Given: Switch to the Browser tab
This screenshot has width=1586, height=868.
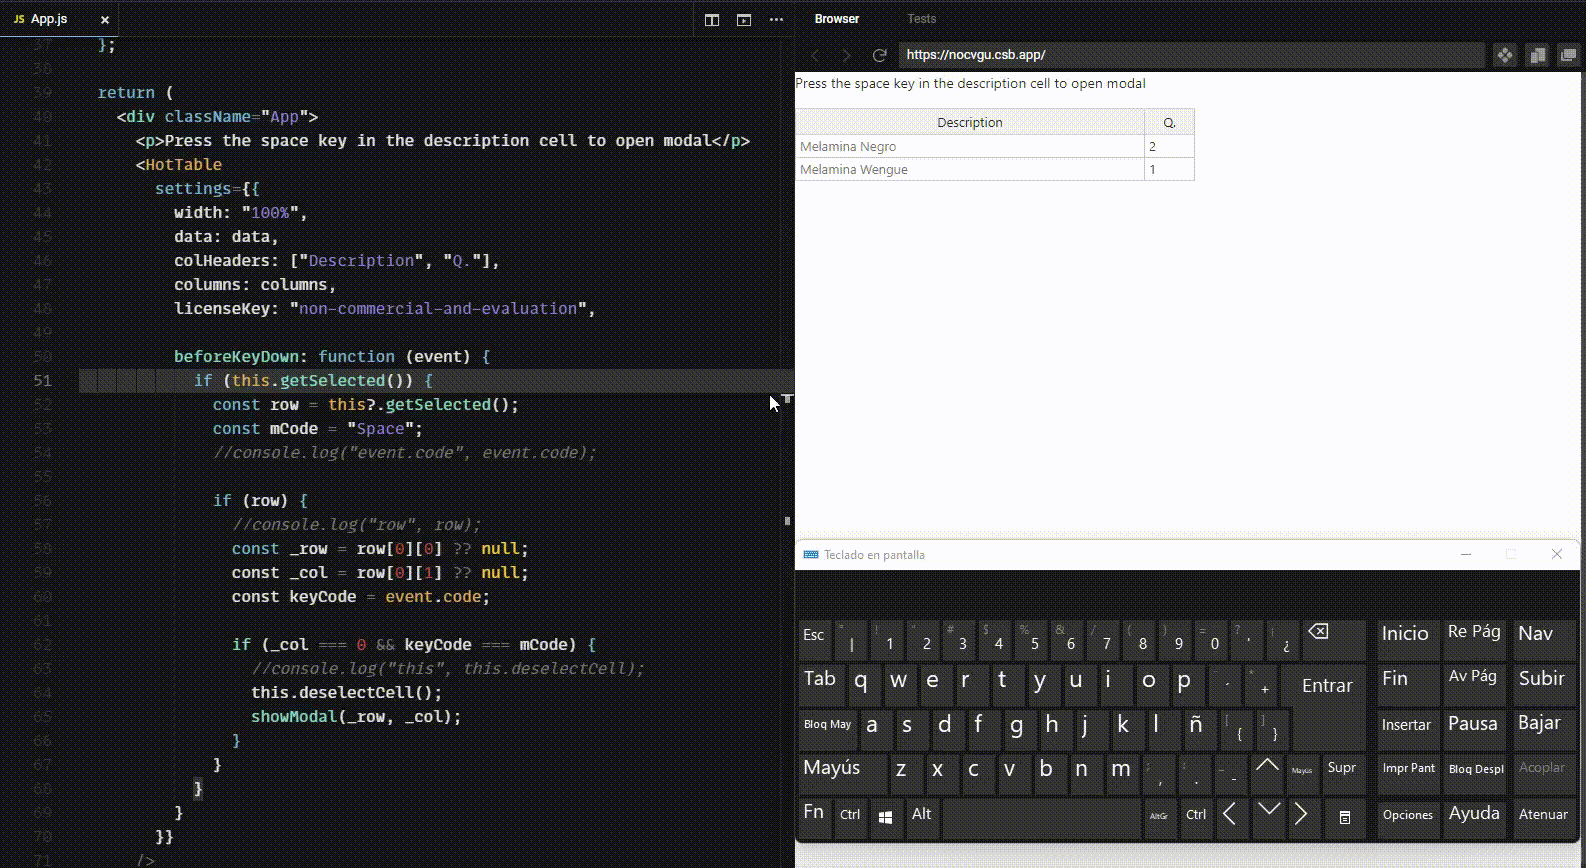Looking at the screenshot, I should [837, 19].
